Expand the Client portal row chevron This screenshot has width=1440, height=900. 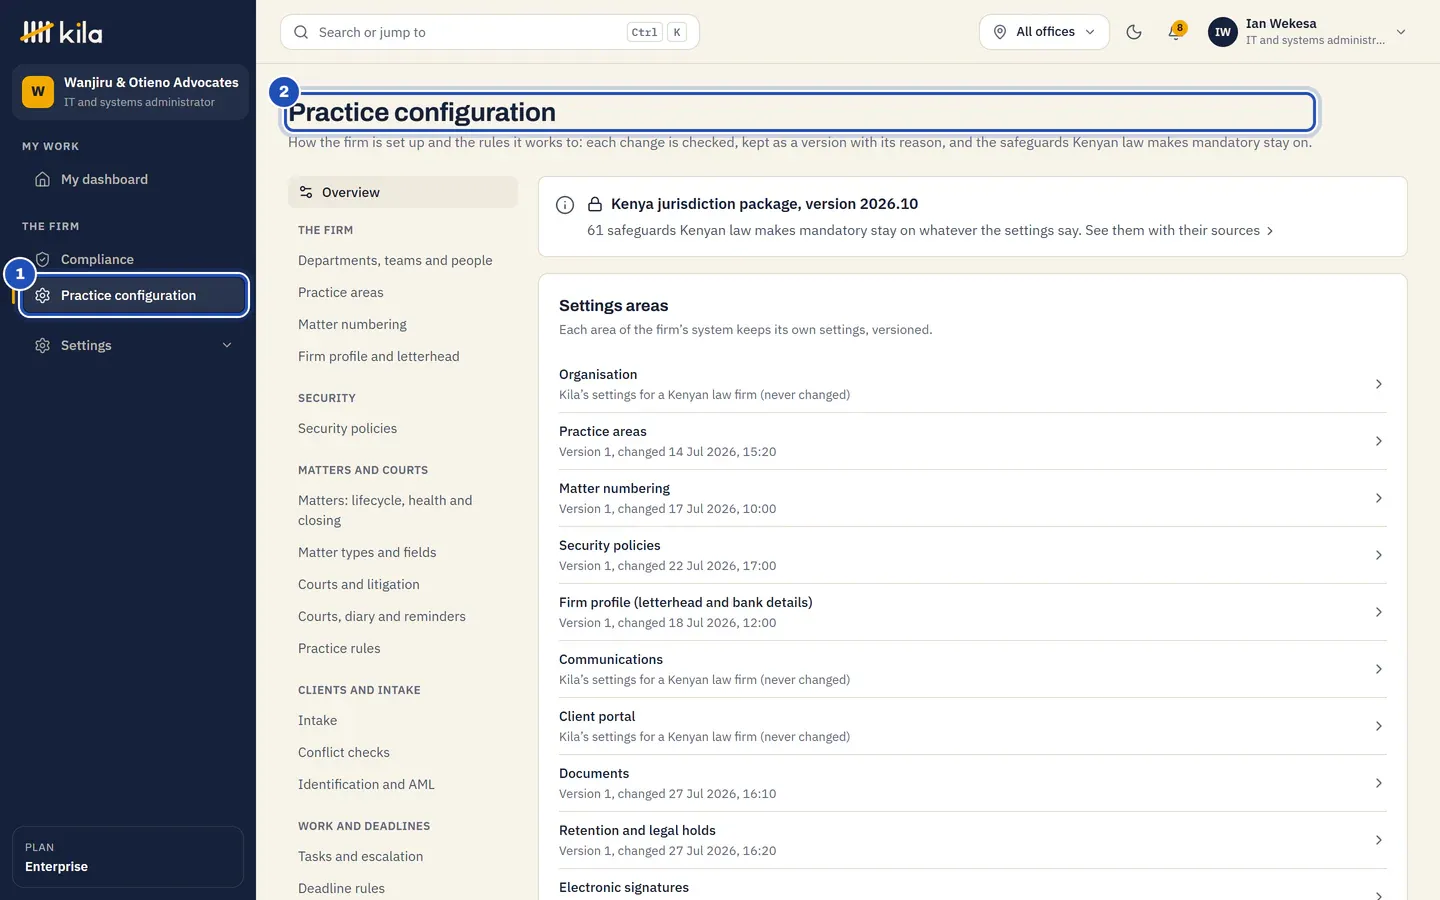(1378, 726)
